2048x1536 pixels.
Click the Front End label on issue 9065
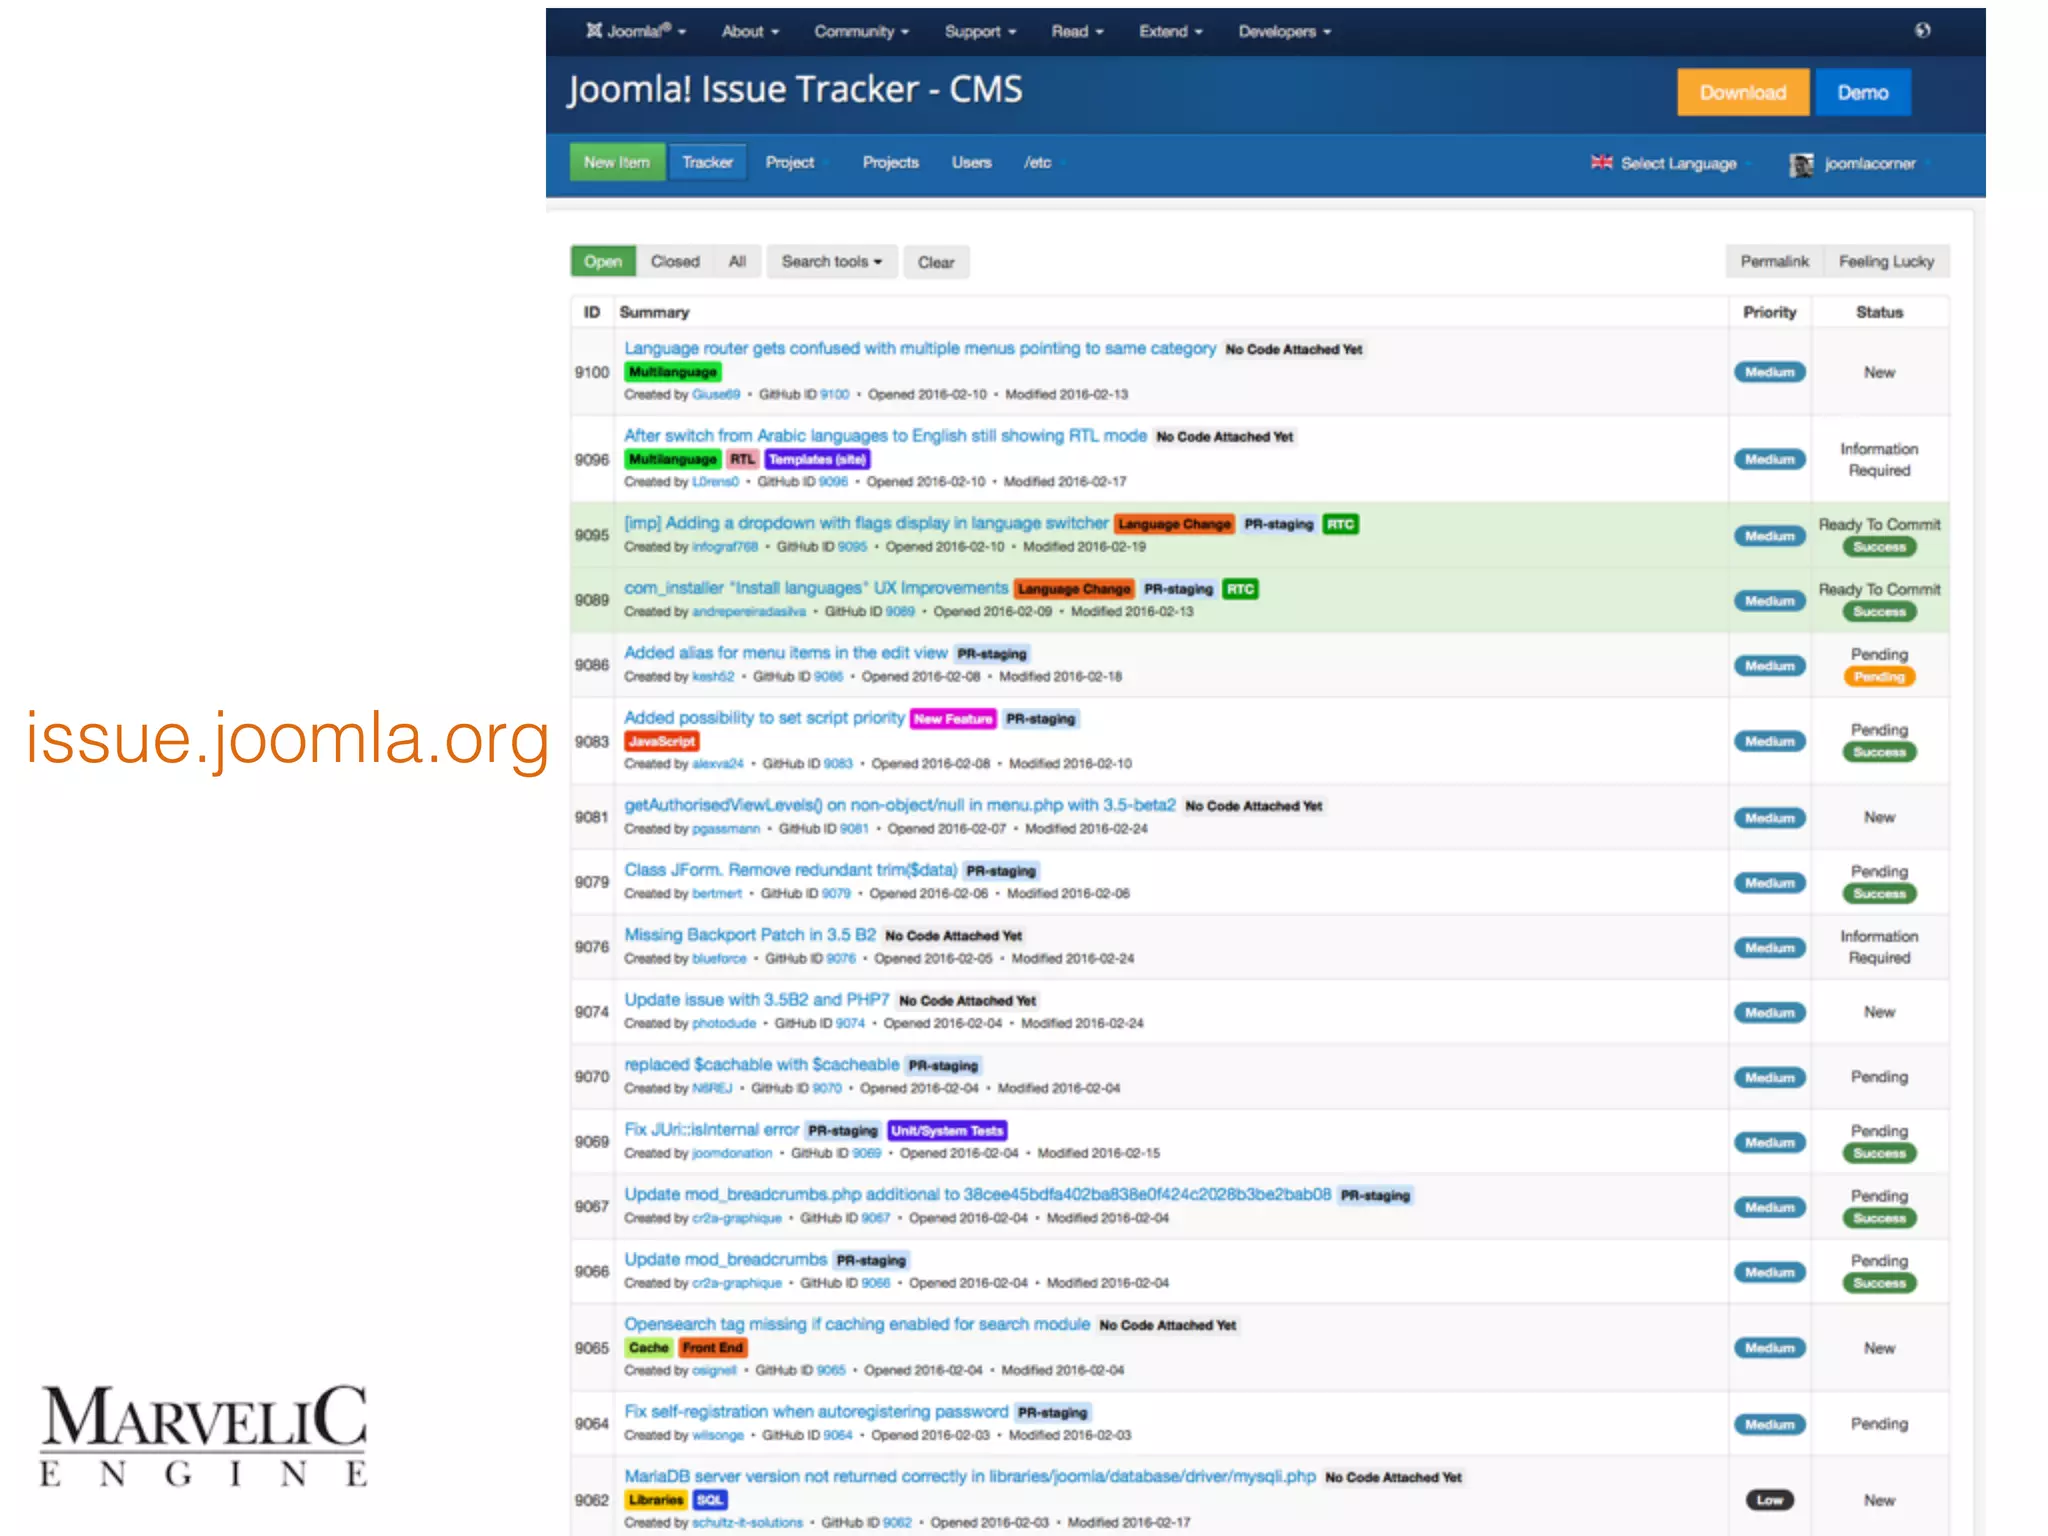713,1348
